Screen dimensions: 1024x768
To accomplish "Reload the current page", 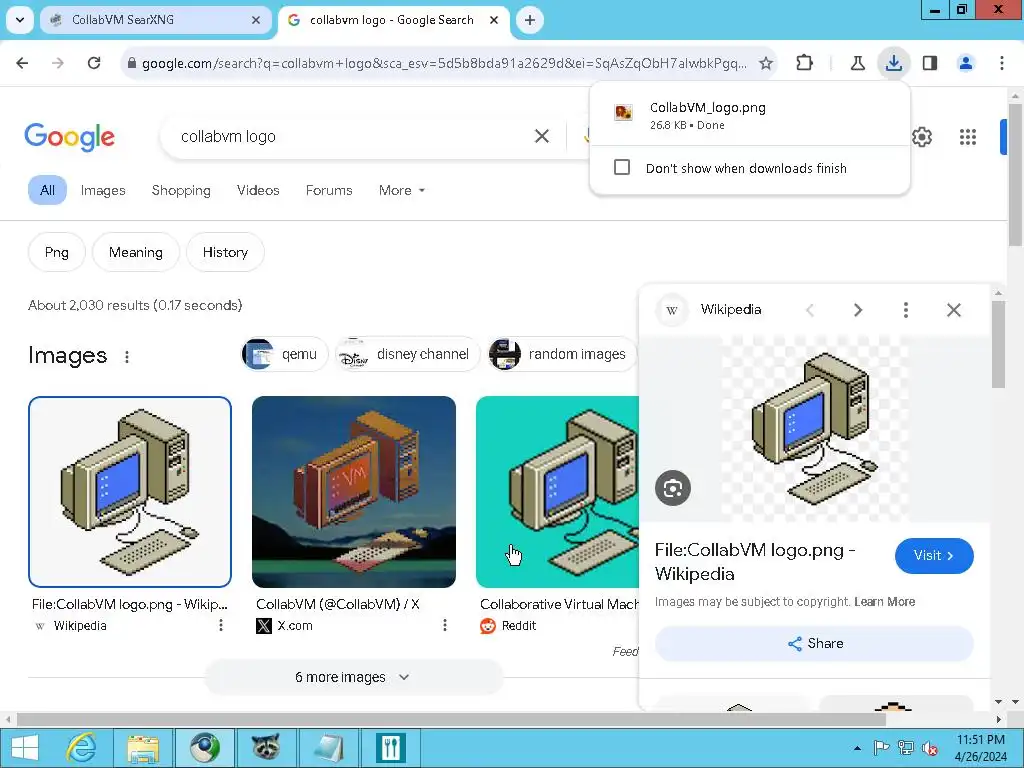I will (x=94, y=63).
